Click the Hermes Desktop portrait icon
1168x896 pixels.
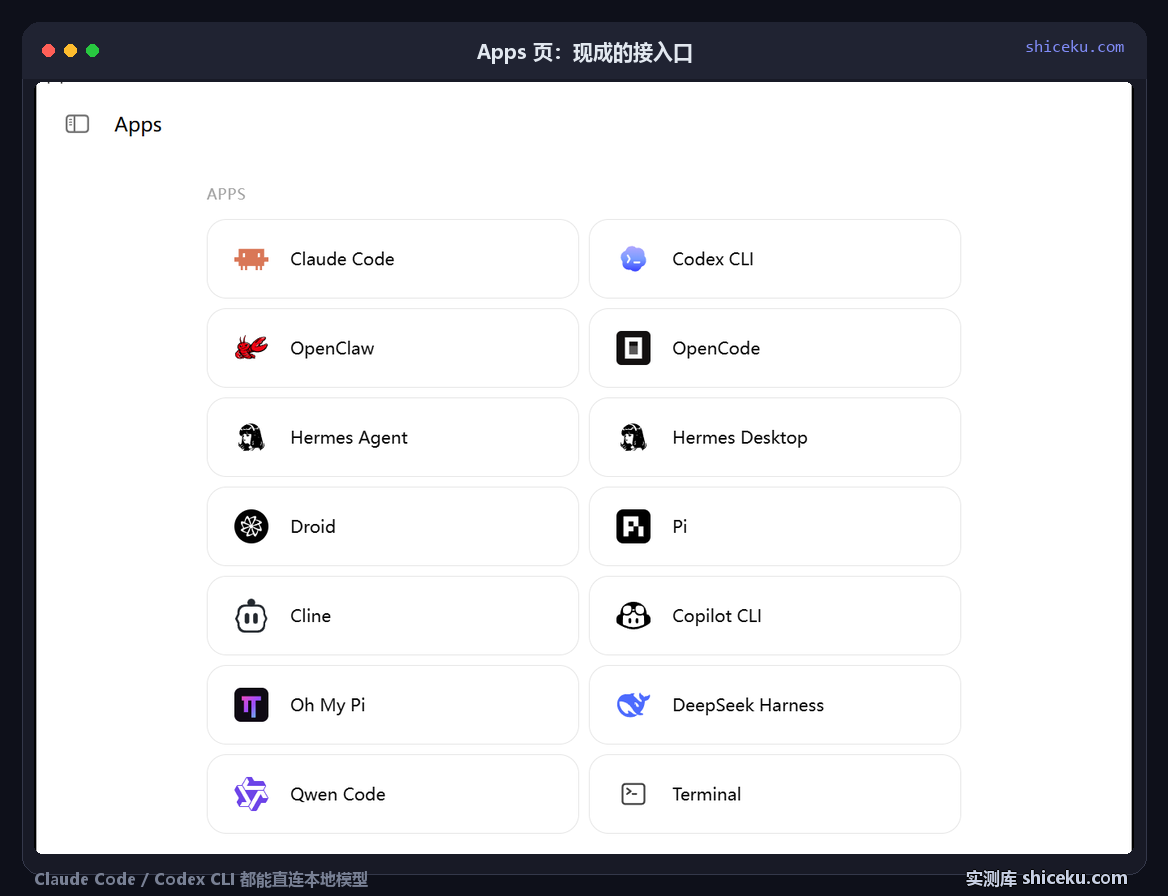click(633, 437)
